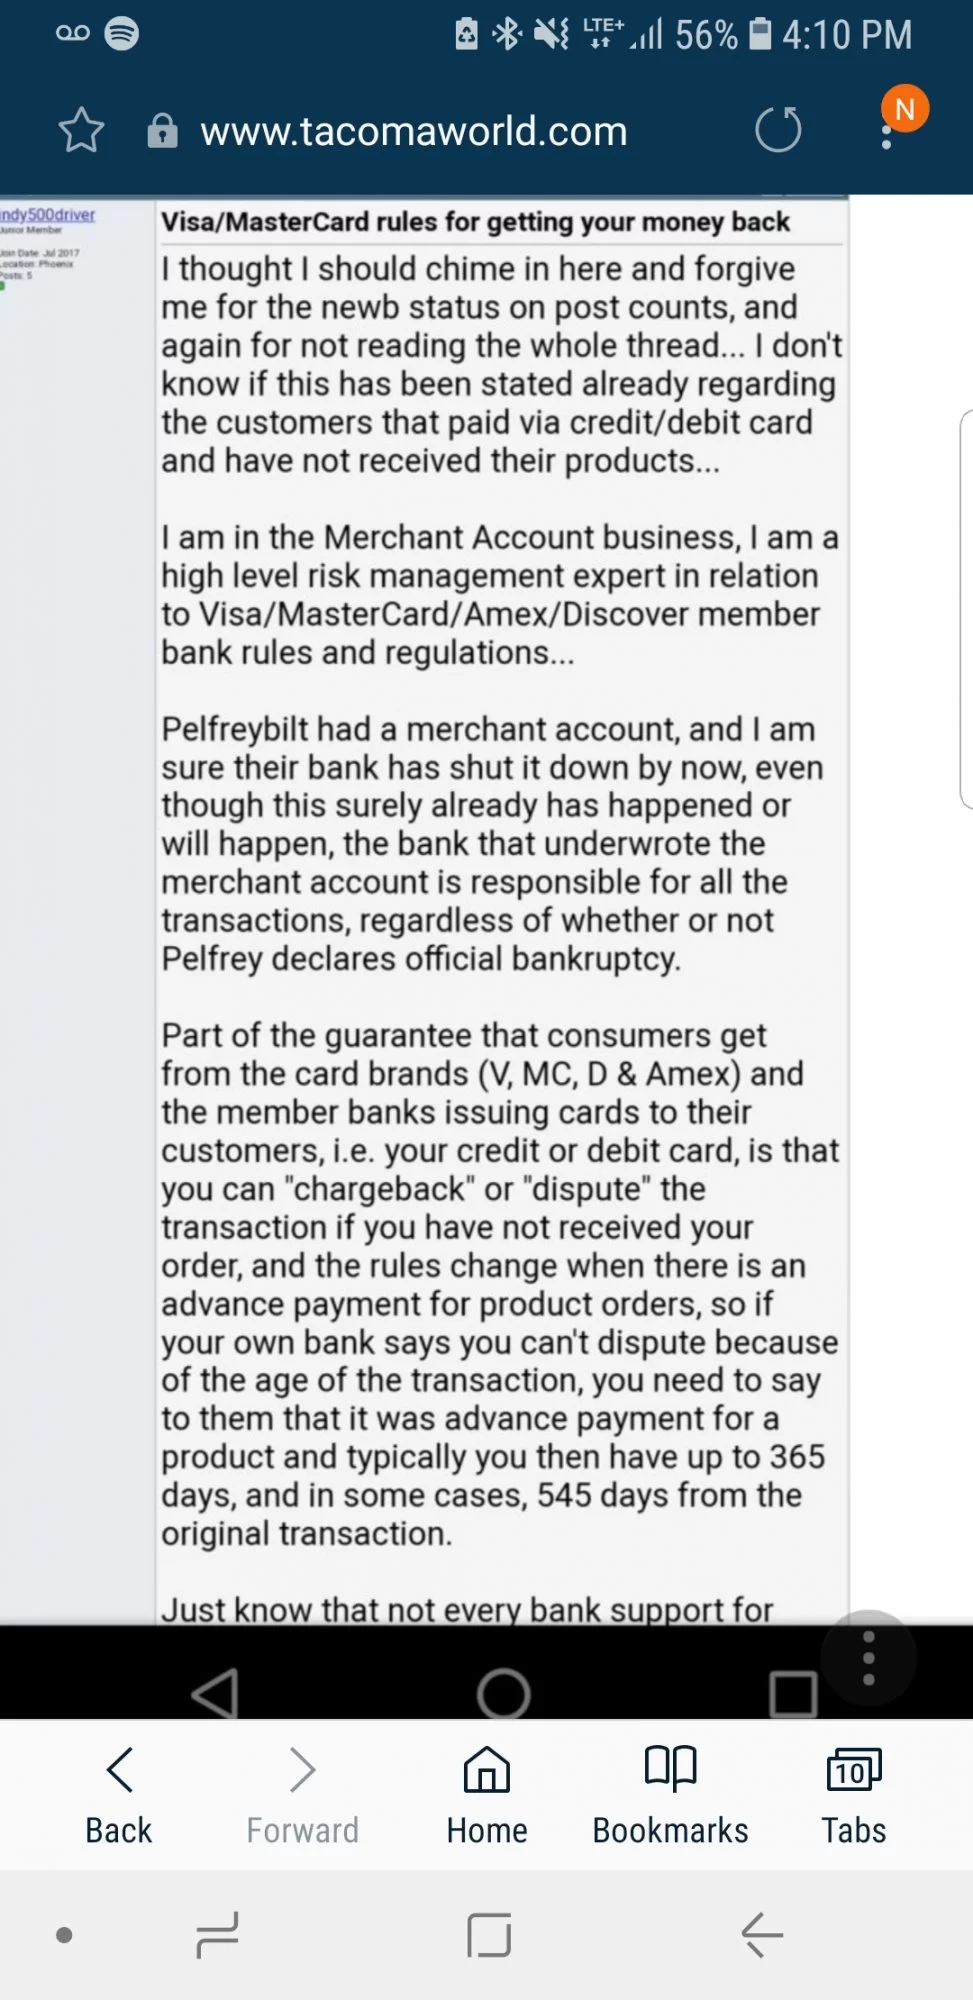Open the floating three-dot overflow menu

point(868,1656)
